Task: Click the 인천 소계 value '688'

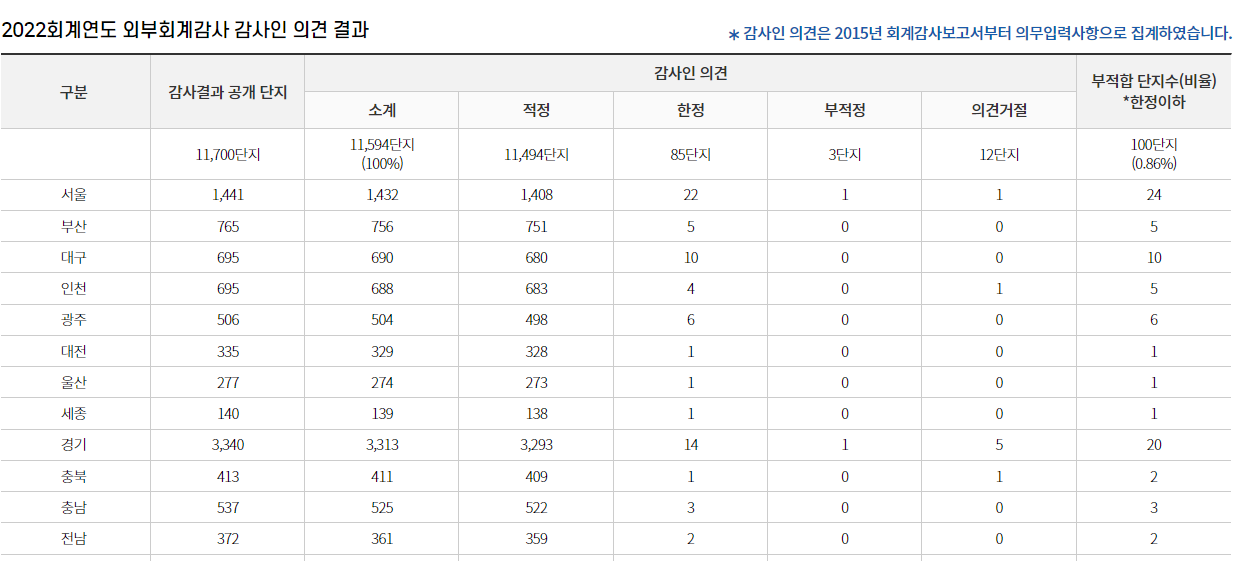Action: 382,289
